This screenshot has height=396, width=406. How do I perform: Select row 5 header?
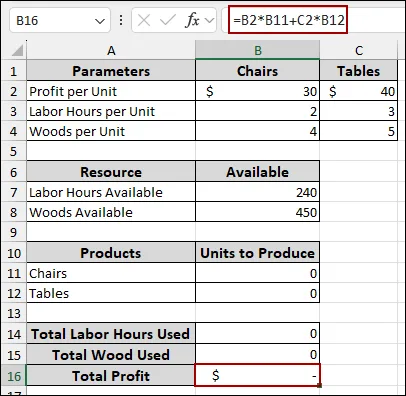pyautogui.click(x=13, y=151)
